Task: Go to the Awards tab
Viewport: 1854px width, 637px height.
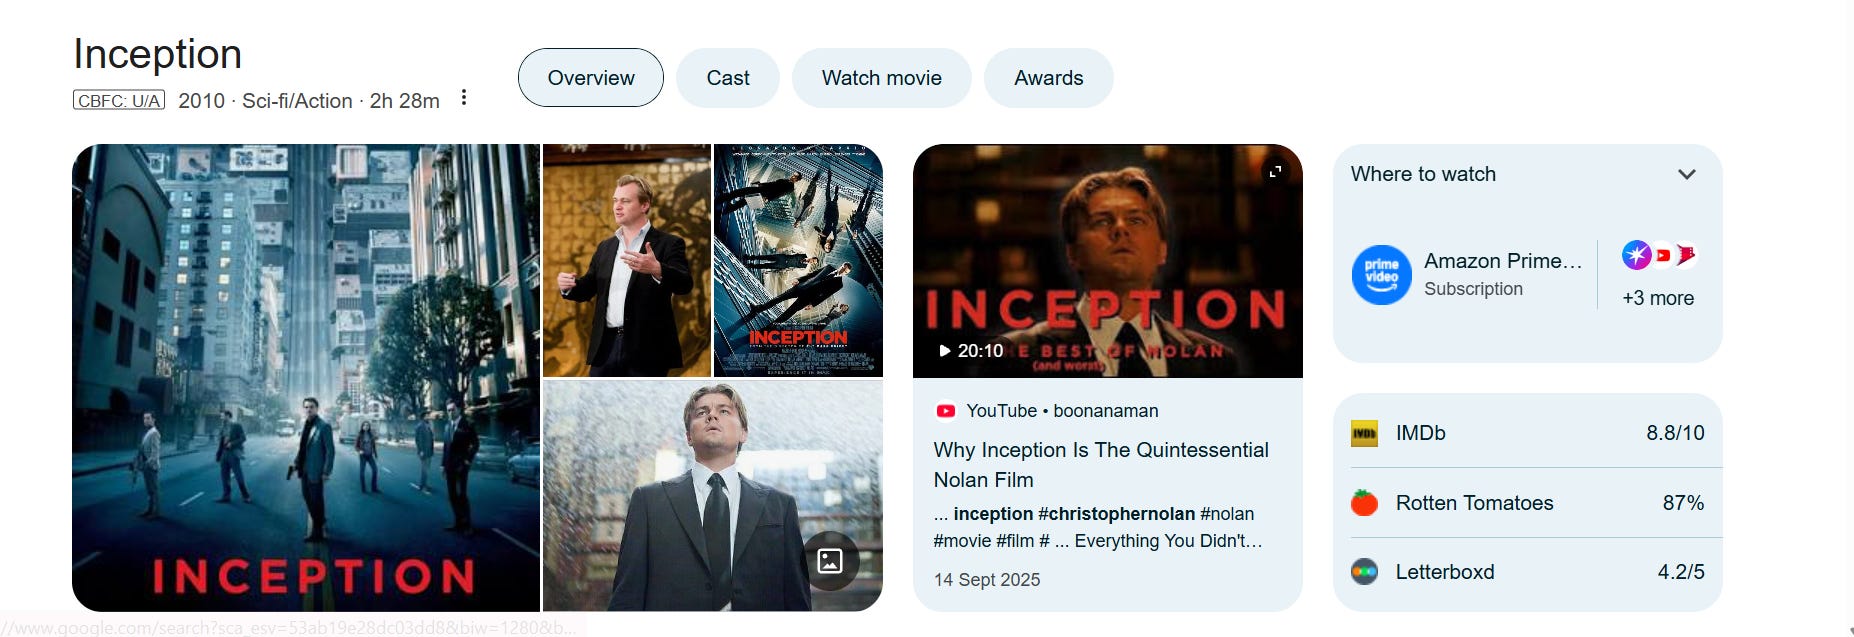Action: (1049, 78)
